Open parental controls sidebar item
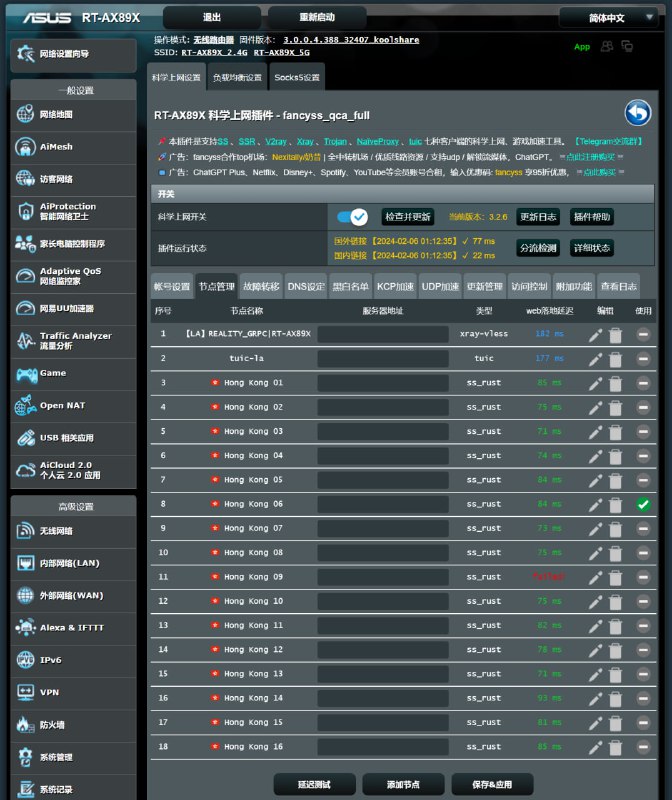The image size is (672, 800). [x=73, y=244]
